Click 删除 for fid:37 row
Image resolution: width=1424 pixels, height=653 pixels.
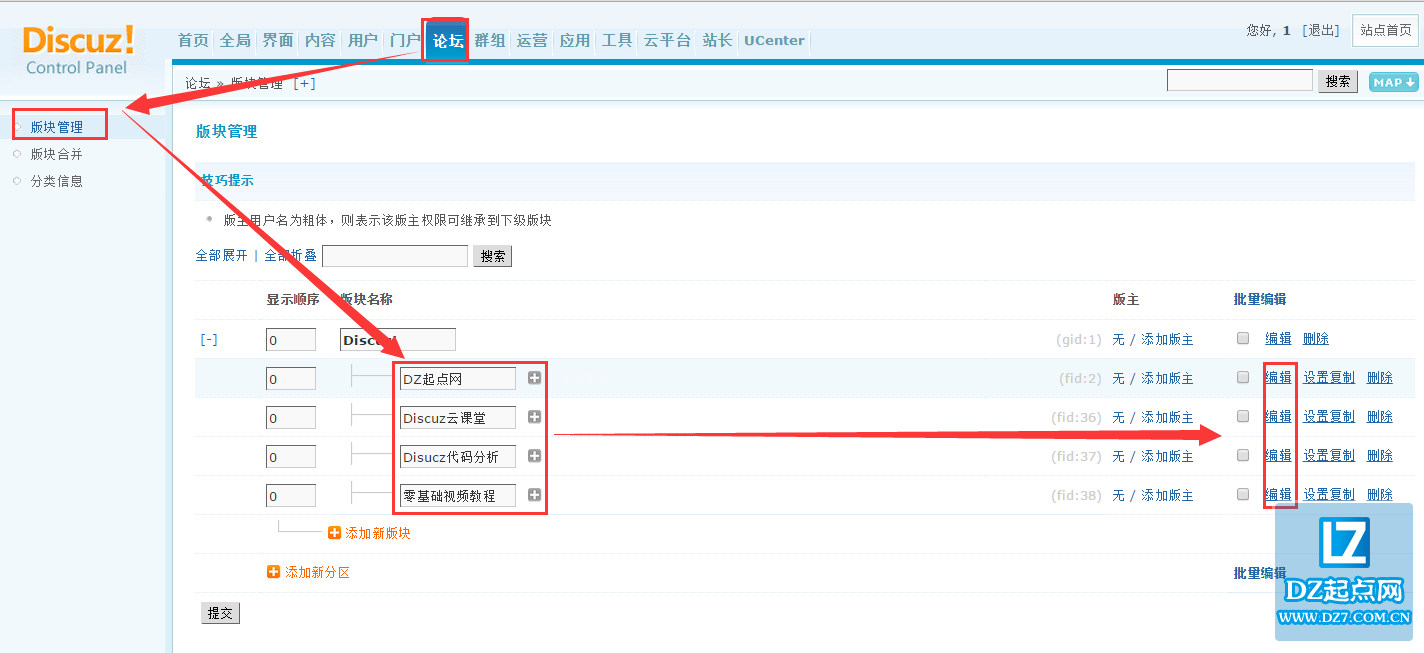[1380, 456]
